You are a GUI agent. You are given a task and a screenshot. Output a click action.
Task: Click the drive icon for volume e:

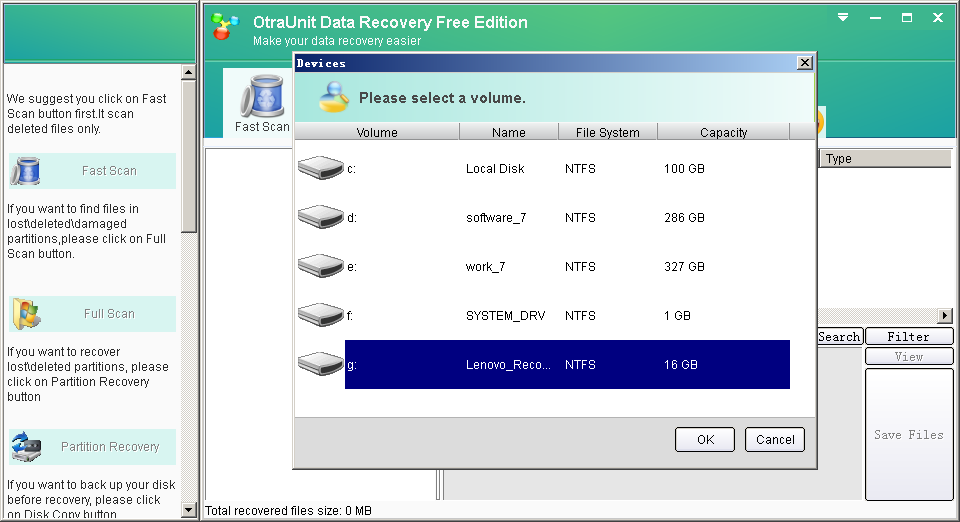pos(321,266)
